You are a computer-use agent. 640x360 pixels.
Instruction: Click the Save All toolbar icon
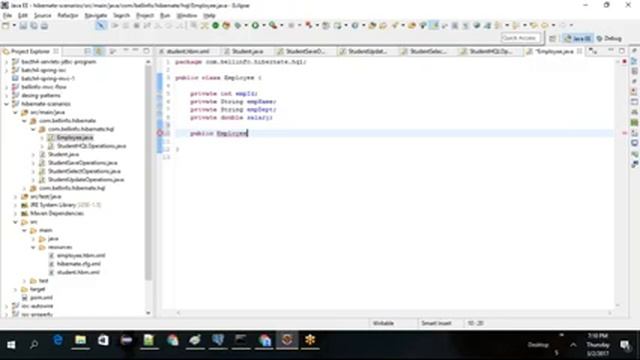click(x=34, y=26)
